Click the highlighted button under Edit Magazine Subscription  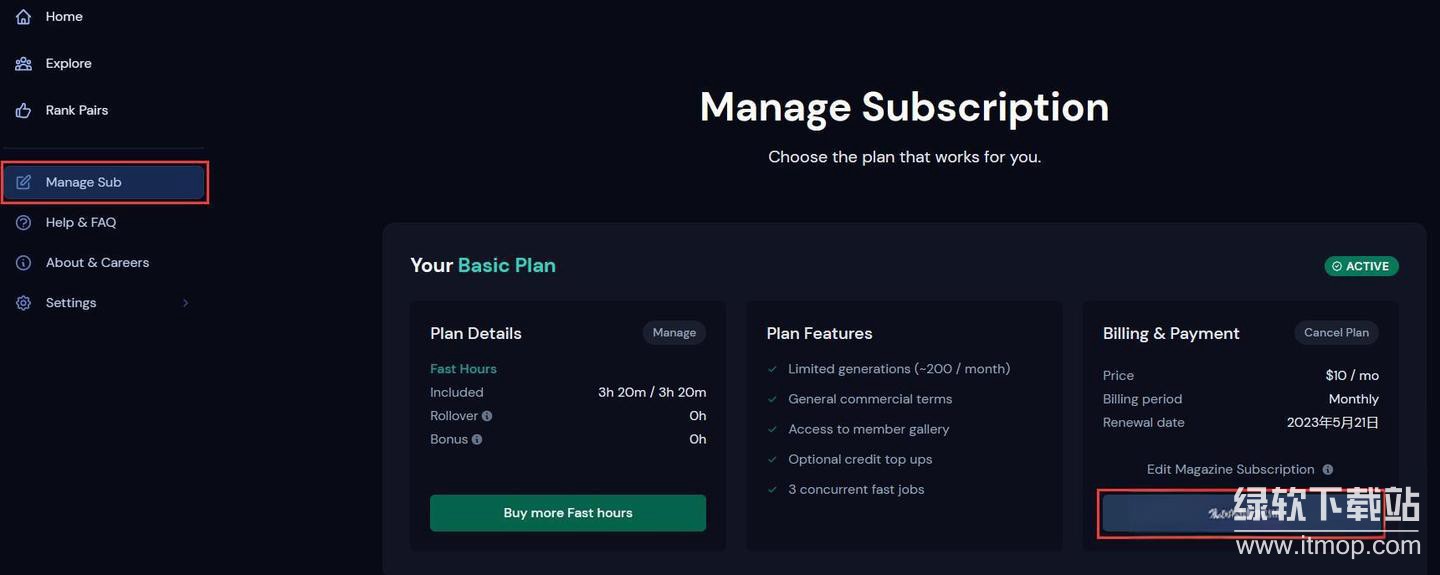point(1240,514)
